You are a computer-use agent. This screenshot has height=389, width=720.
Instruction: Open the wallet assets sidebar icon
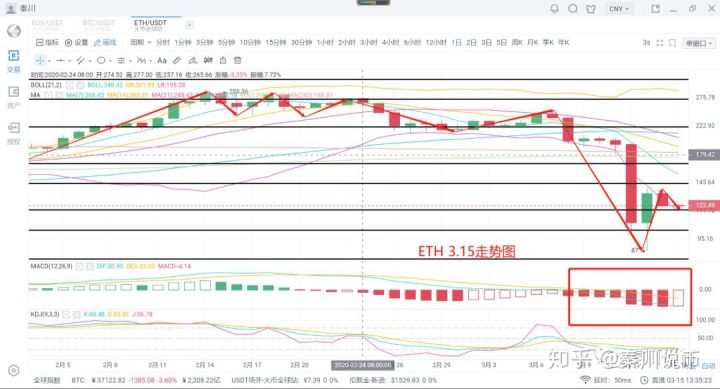14,96
